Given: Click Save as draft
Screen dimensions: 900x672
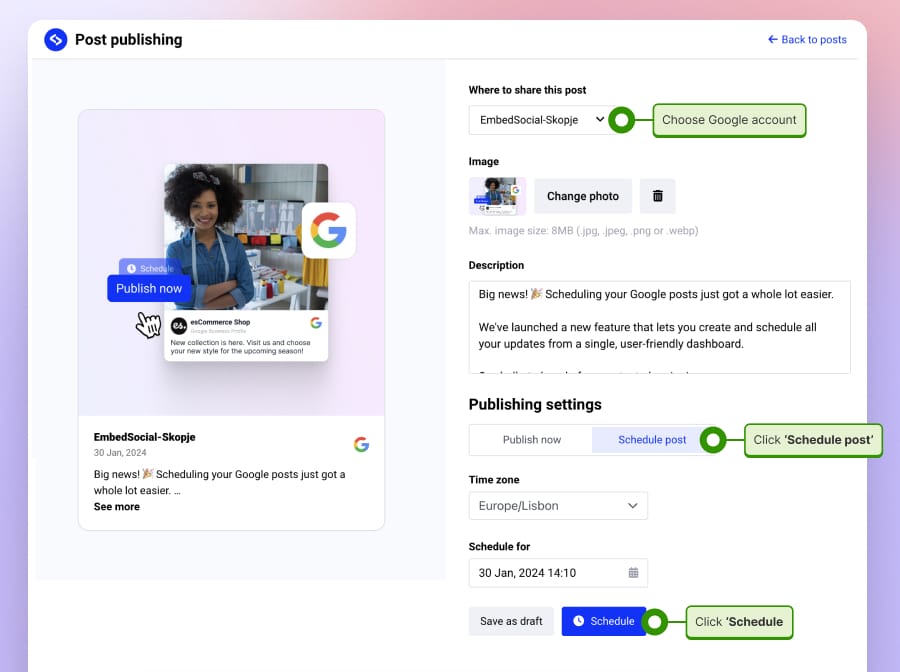Looking at the screenshot, I should click(x=511, y=621).
